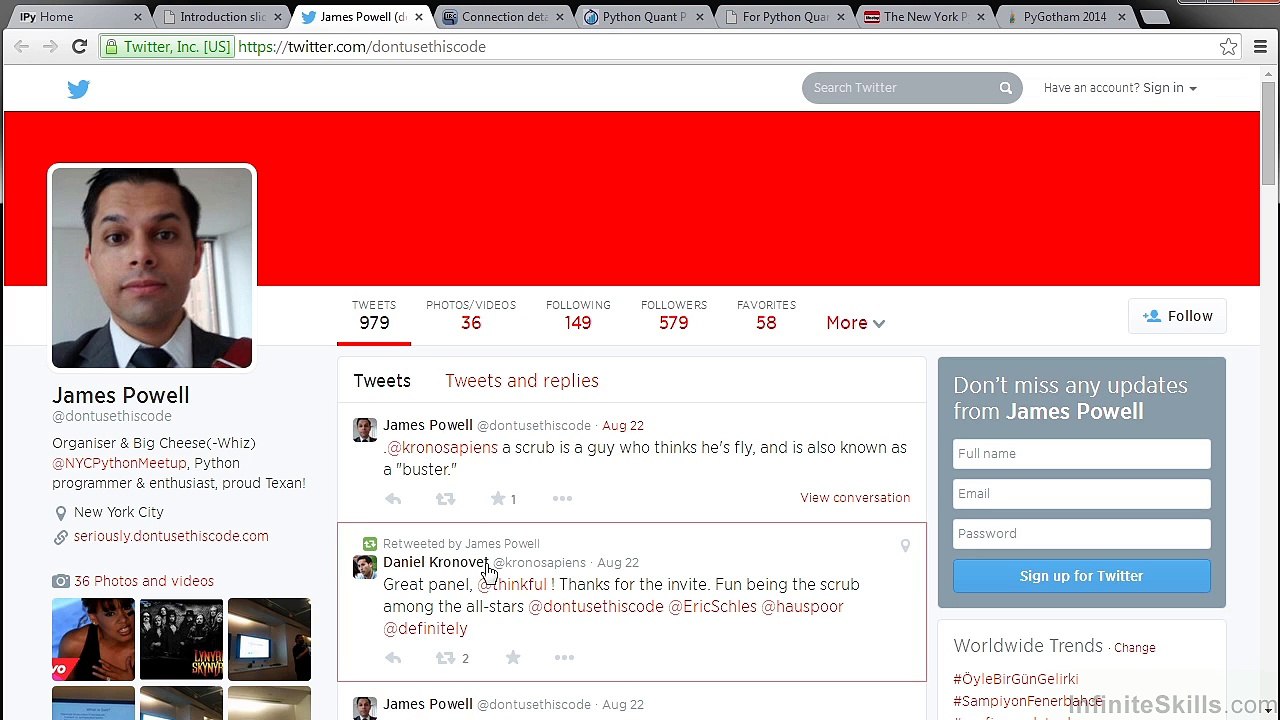Click in the Search Twitter field
The width and height of the screenshot is (1280, 720).
coord(900,88)
